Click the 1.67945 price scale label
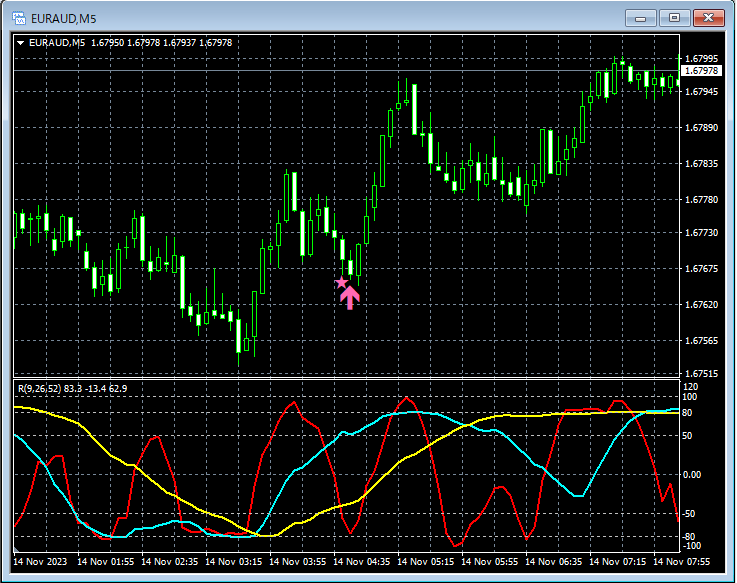This screenshot has width=737, height=583. (701, 91)
